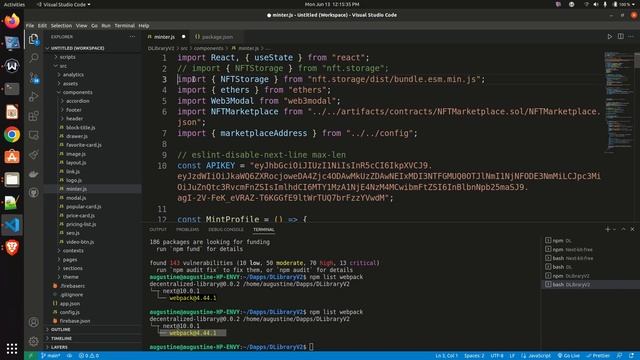The image size is (640, 360).
Task: Click the feedback icon in status bar
Action: pos(619,356)
